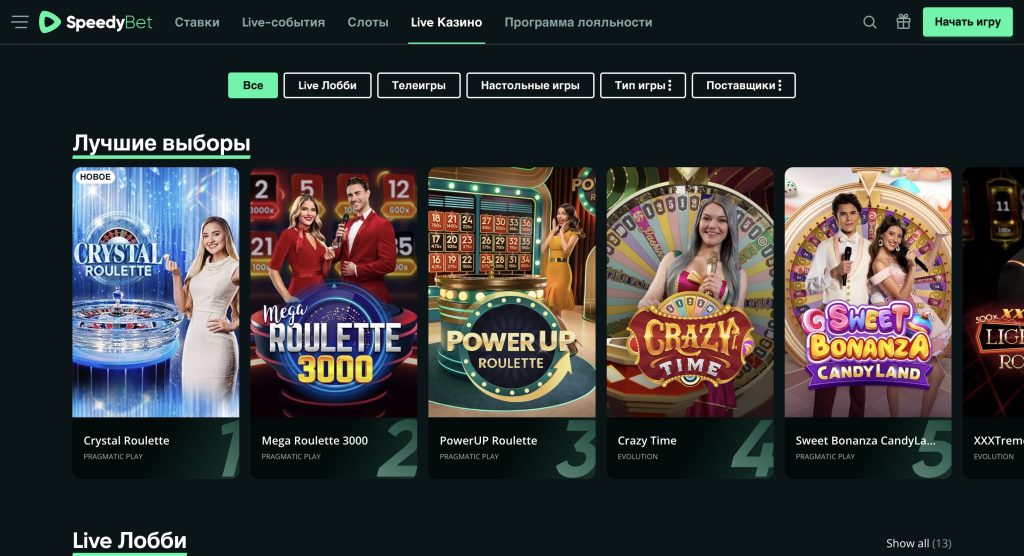Expand the Тип игры dropdown
Image resolution: width=1024 pixels, height=556 pixels.
coord(643,86)
